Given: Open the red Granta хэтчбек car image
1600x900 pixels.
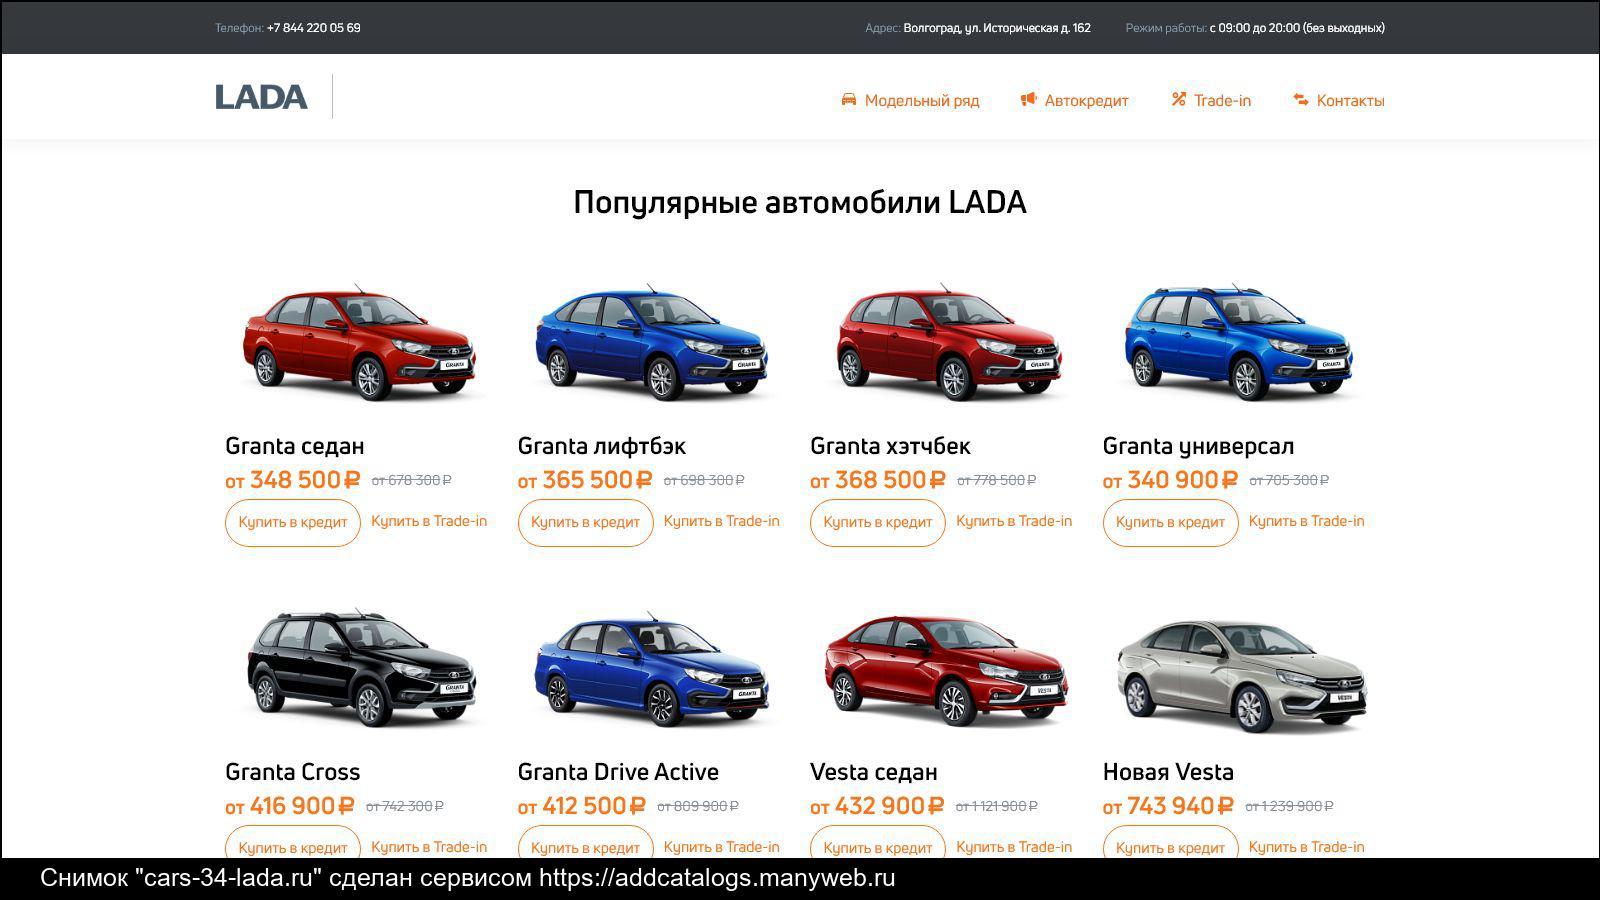Looking at the screenshot, I should click(947, 343).
